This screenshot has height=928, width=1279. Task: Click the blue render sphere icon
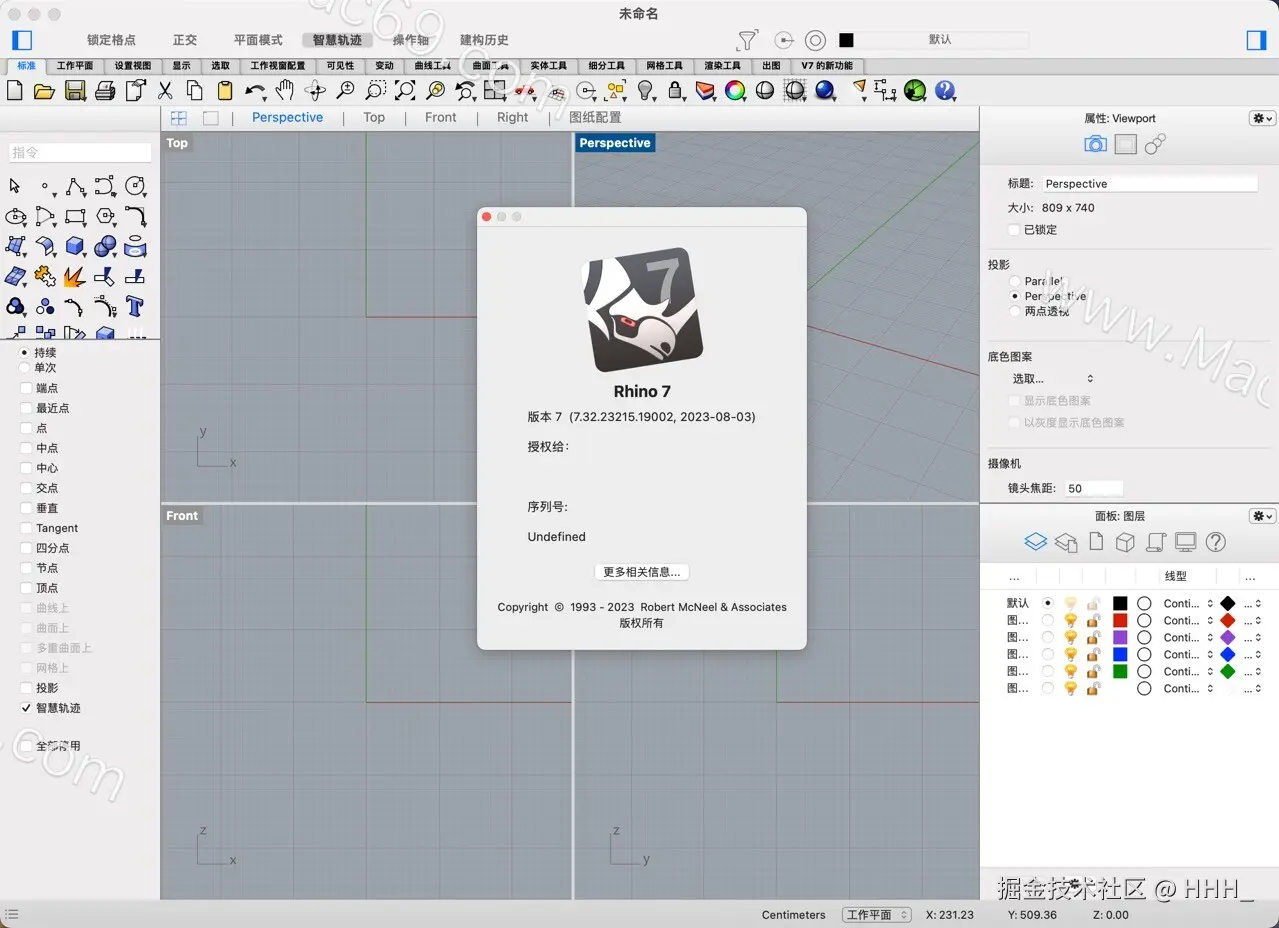825,91
